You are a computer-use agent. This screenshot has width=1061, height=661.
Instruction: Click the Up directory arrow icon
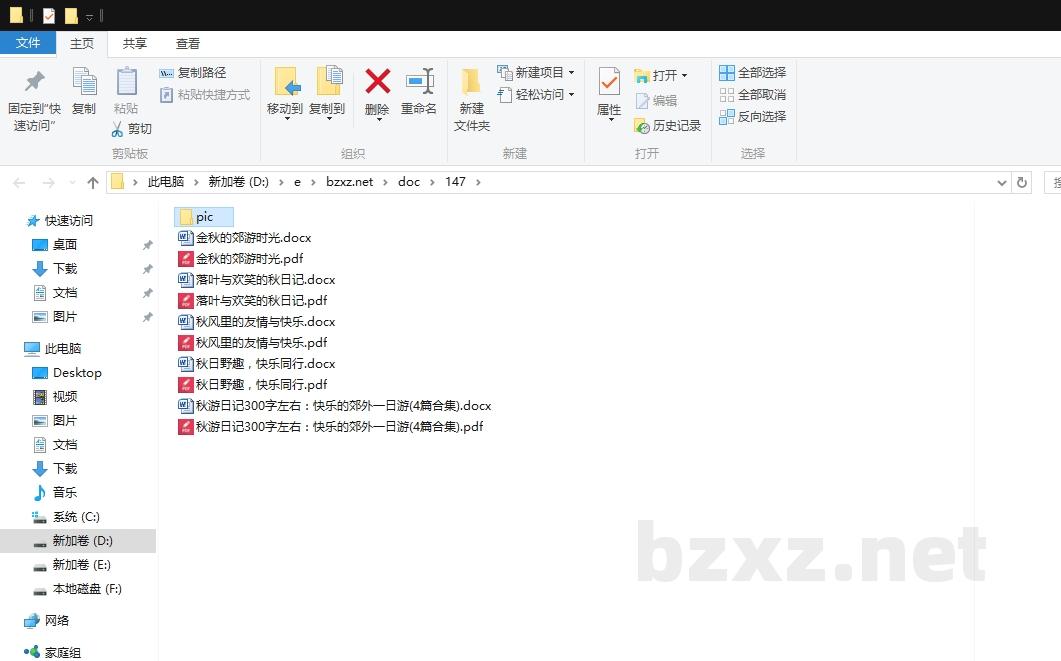[x=93, y=182]
